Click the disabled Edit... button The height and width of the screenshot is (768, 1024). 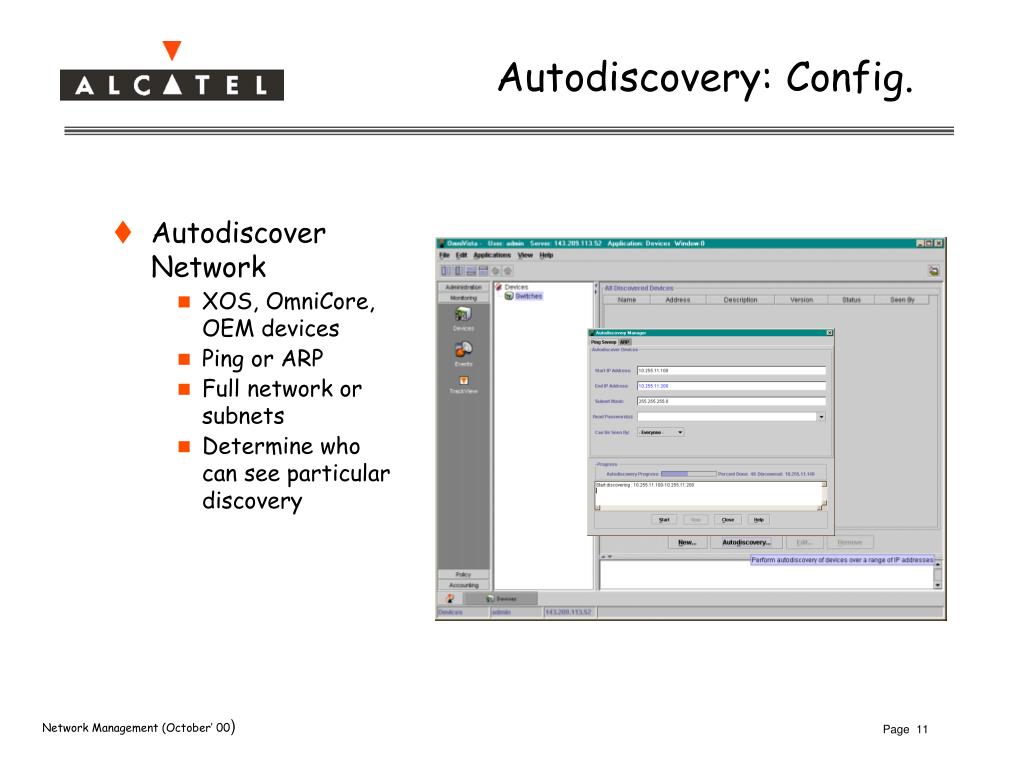click(x=804, y=542)
